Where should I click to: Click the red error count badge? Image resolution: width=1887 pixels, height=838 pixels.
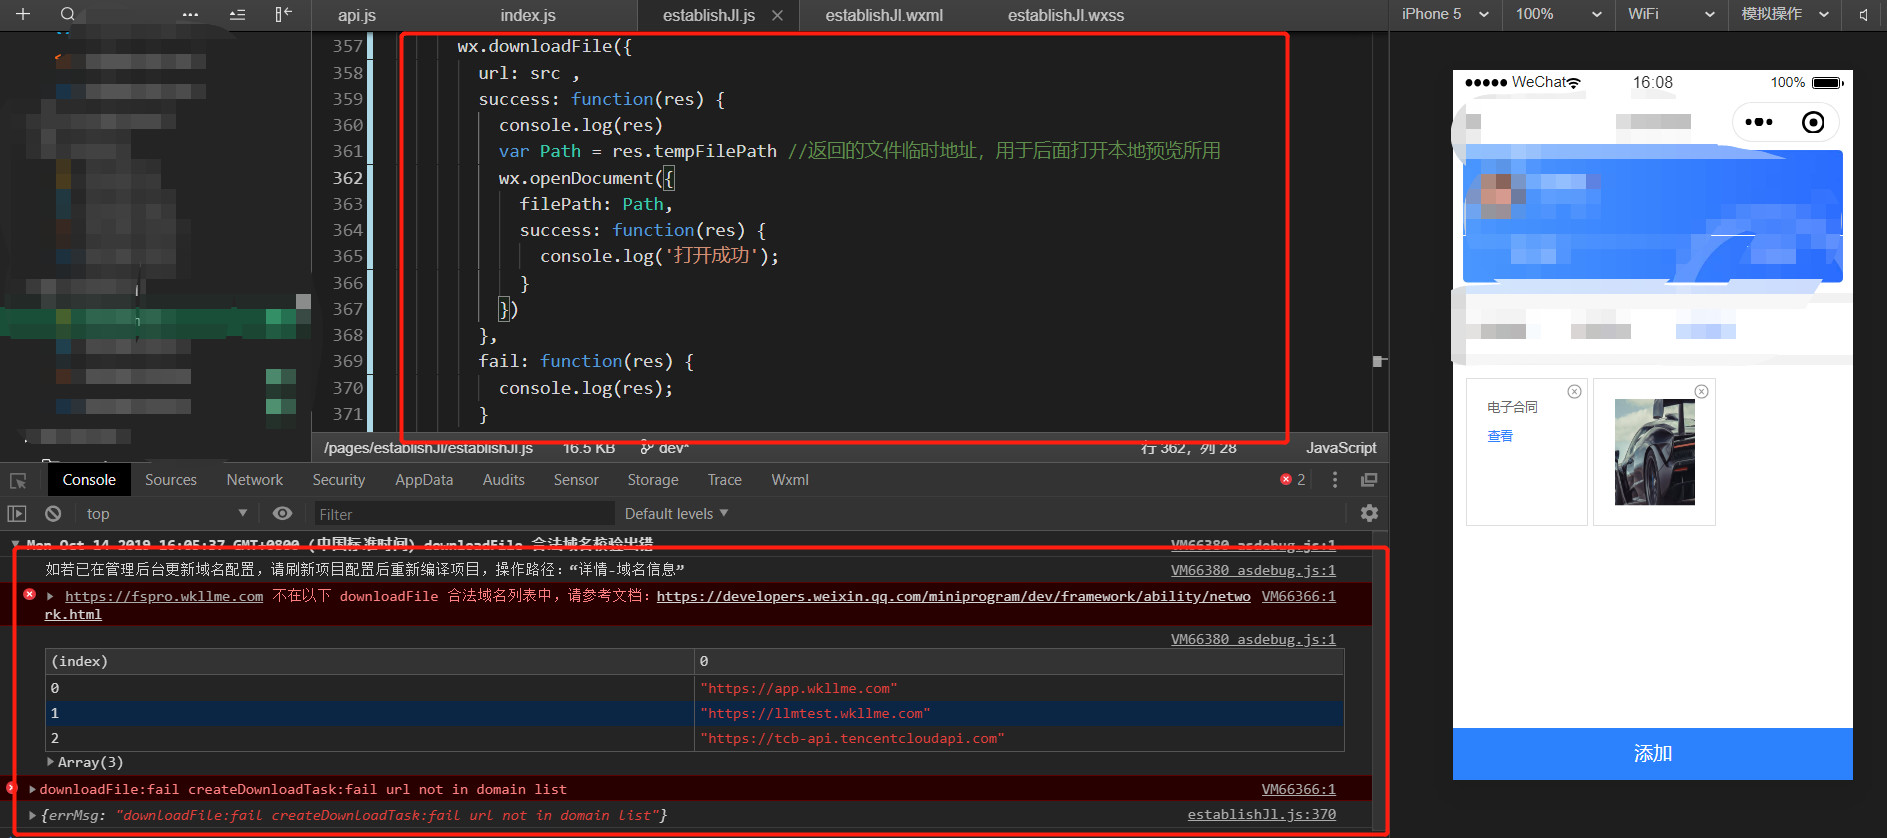[1293, 480]
